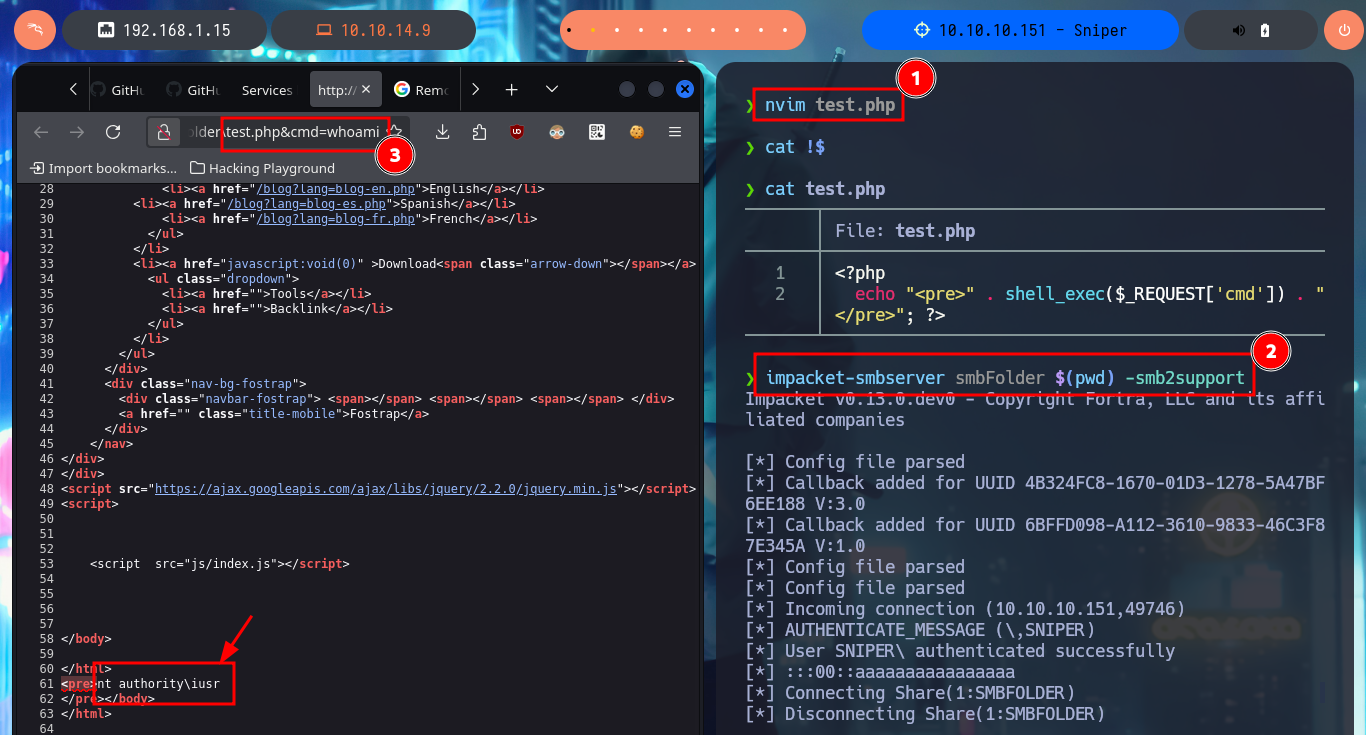Image resolution: width=1366 pixels, height=735 pixels.
Task: Click the Incoming connection (10.10.10.151,49746) line
Action: coord(966,609)
